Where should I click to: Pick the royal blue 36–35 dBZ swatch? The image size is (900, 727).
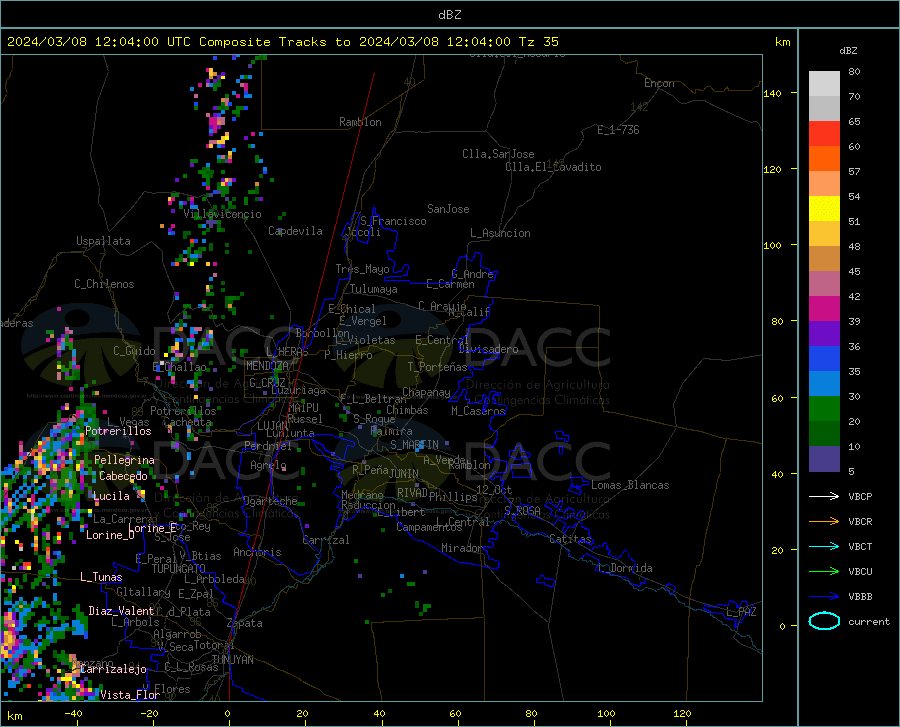click(x=824, y=359)
